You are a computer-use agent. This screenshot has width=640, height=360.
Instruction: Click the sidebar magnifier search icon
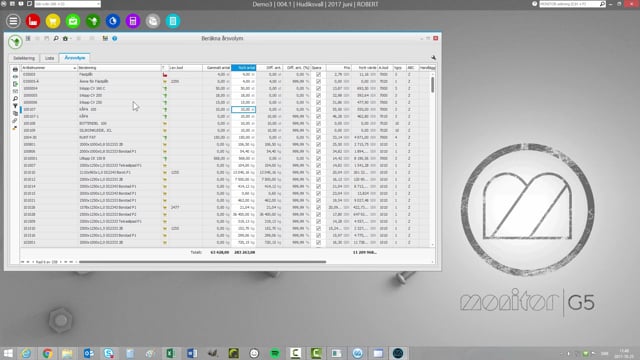[15, 99]
